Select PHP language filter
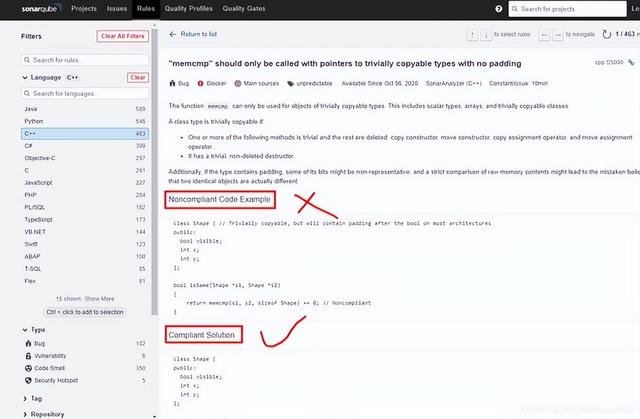The height and width of the screenshot is (419, 640). [x=85, y=195]
